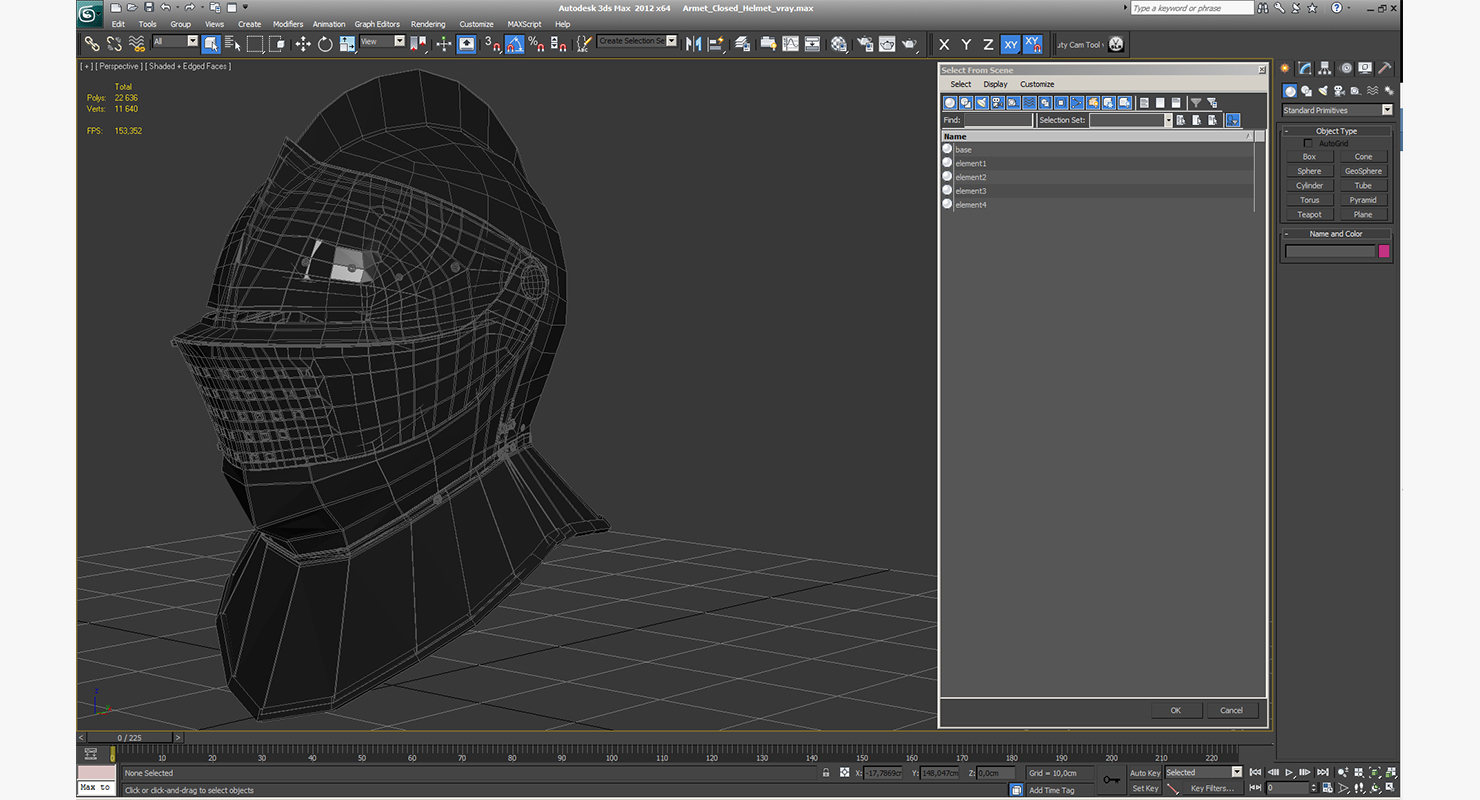
Task: Select Cameras category in Create panel
Action: point(1340,91)
